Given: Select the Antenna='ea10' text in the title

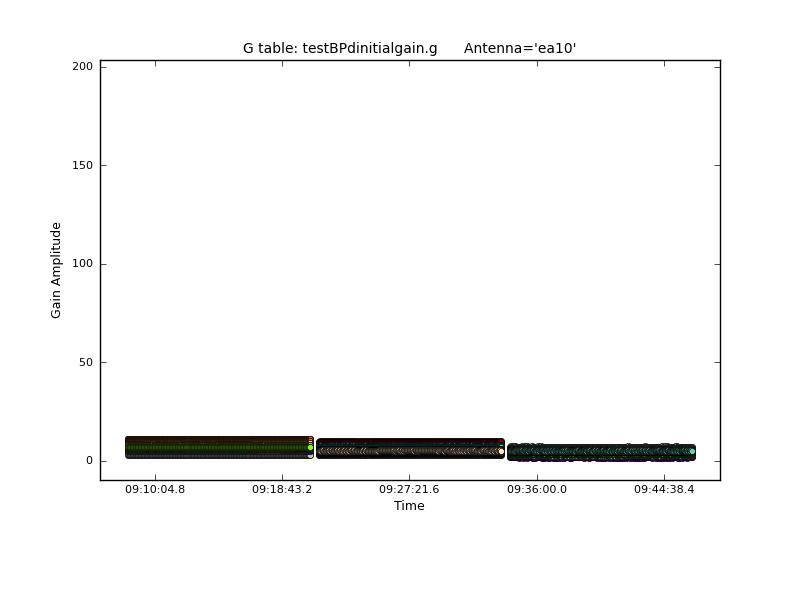Looking at the screenshot, I should [520, 48].
